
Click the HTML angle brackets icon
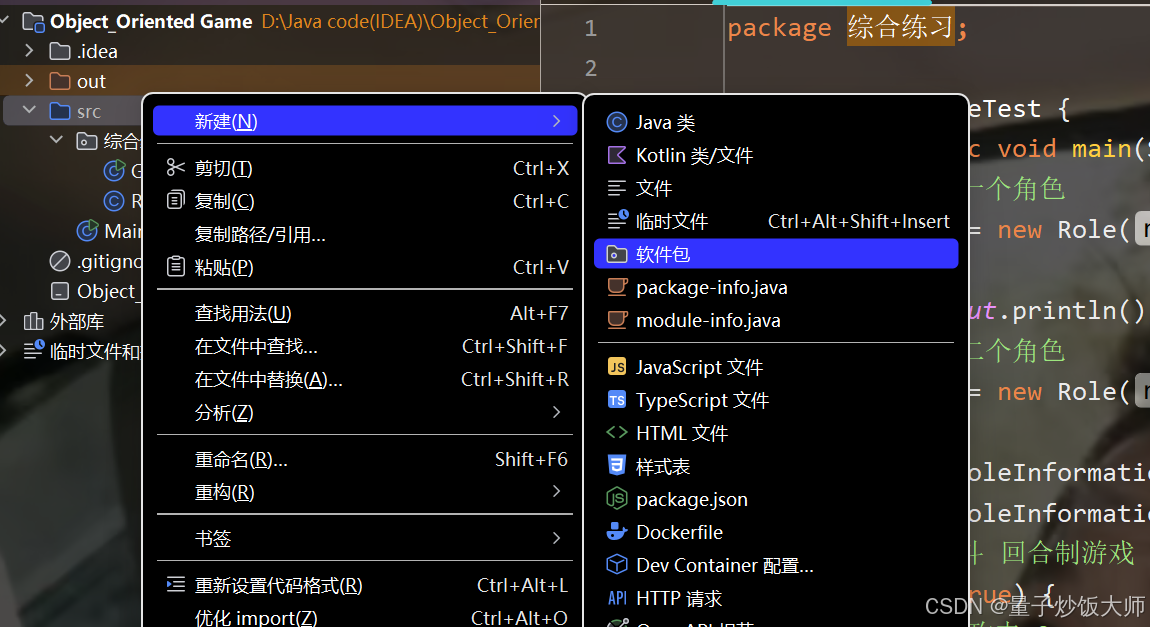pos(617,433)
